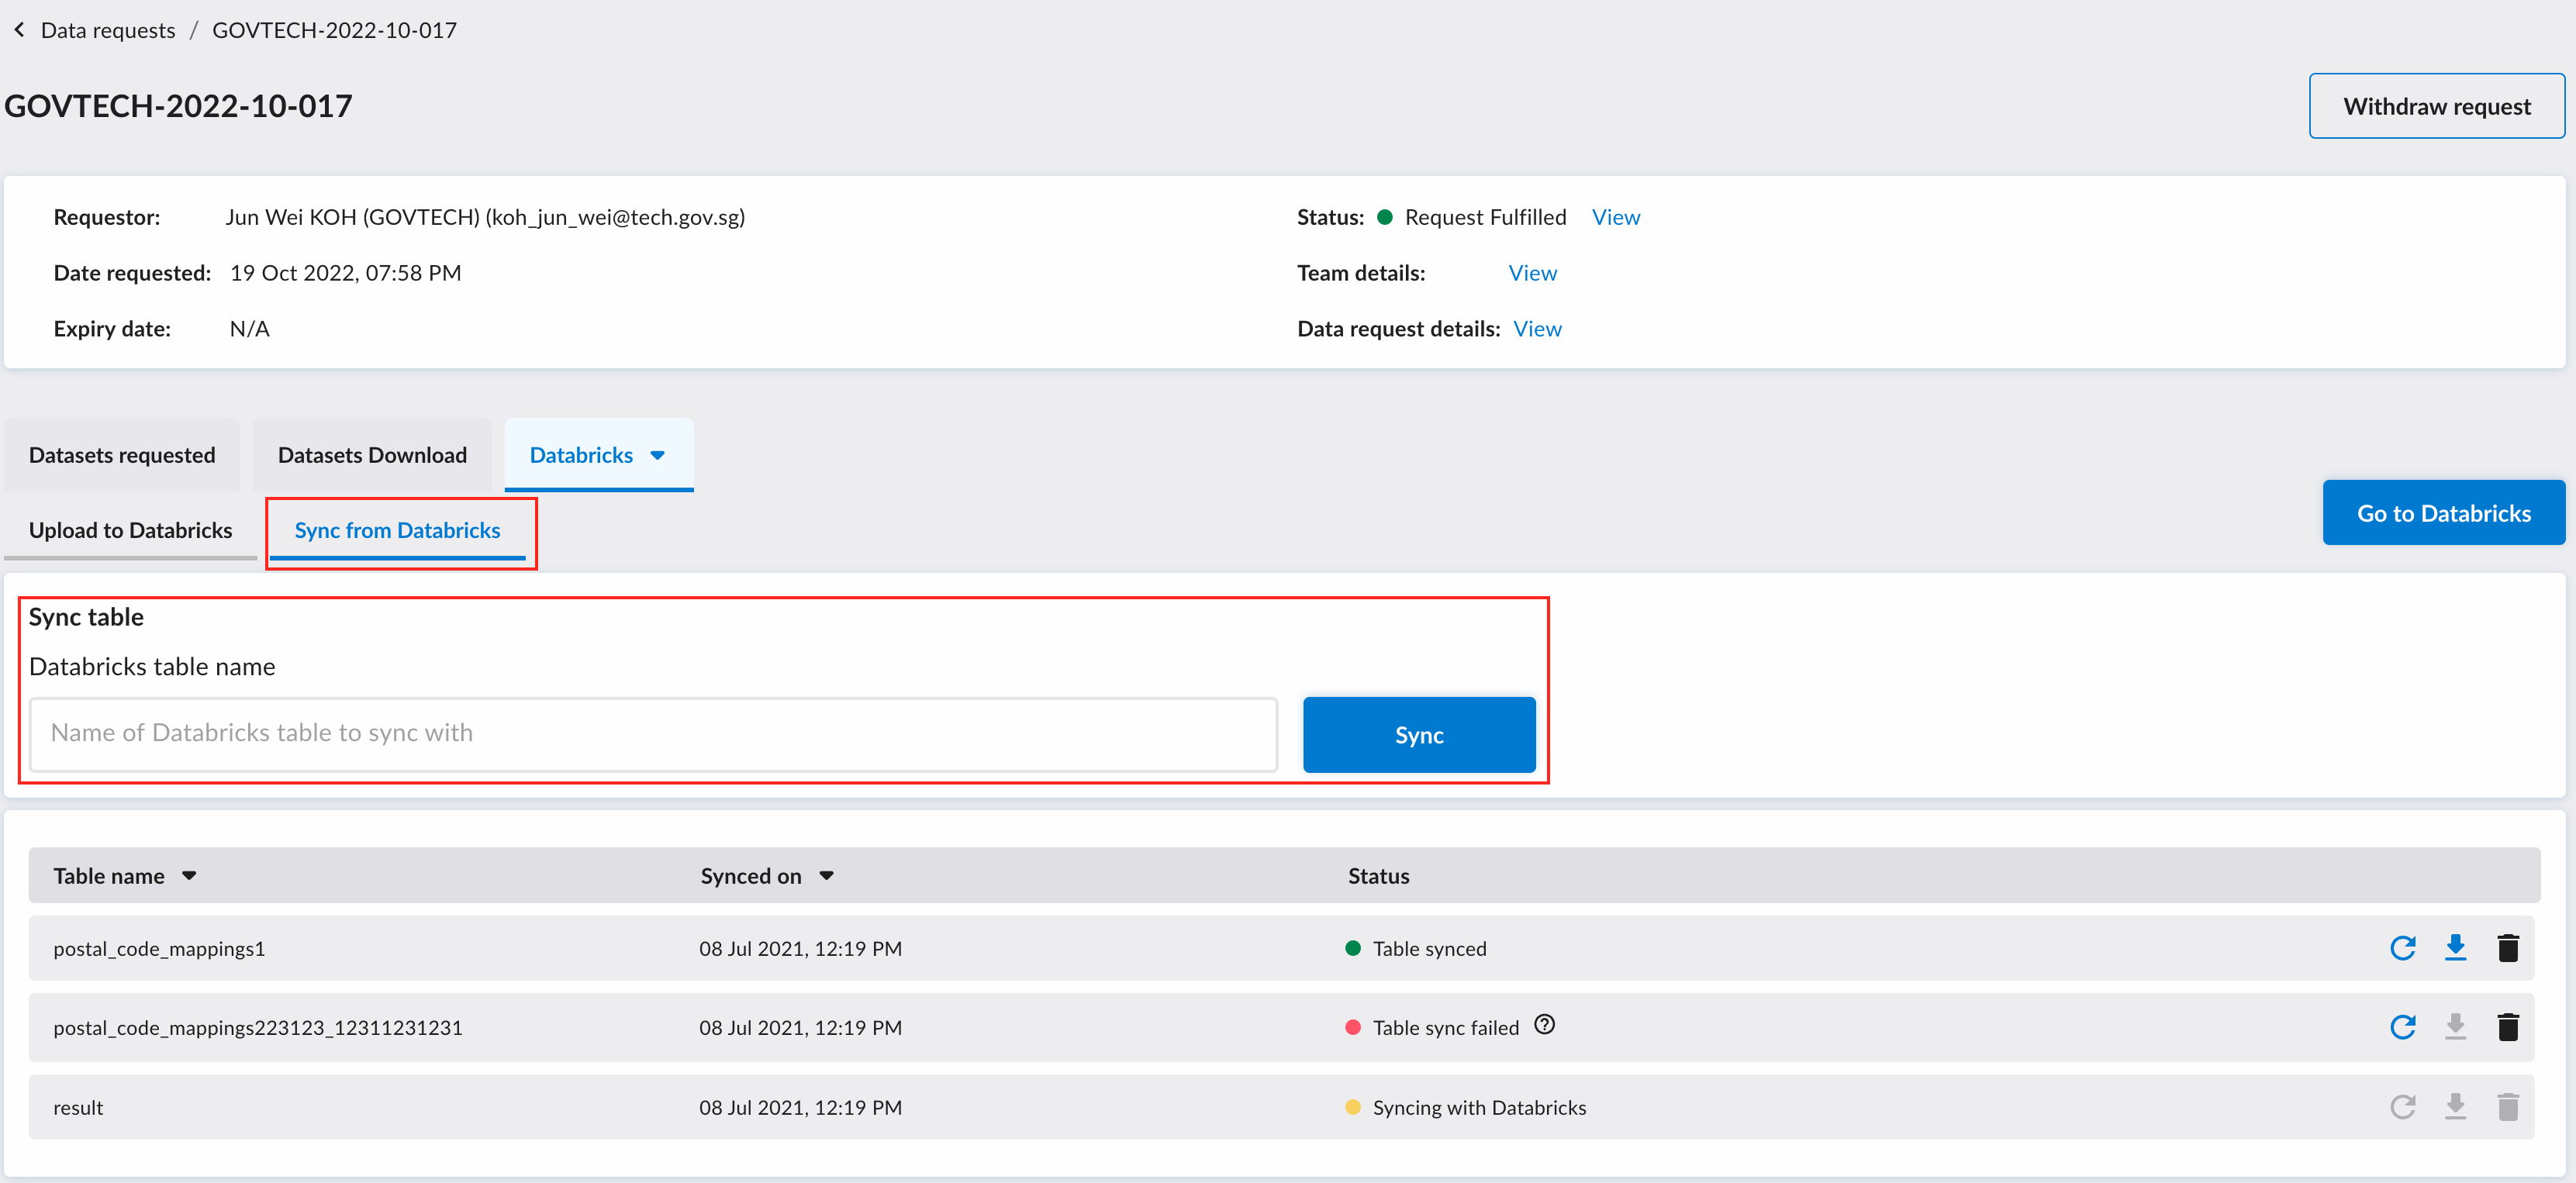
Task: Click the Go to Databricks button
Action: [x=2443, y=513]
